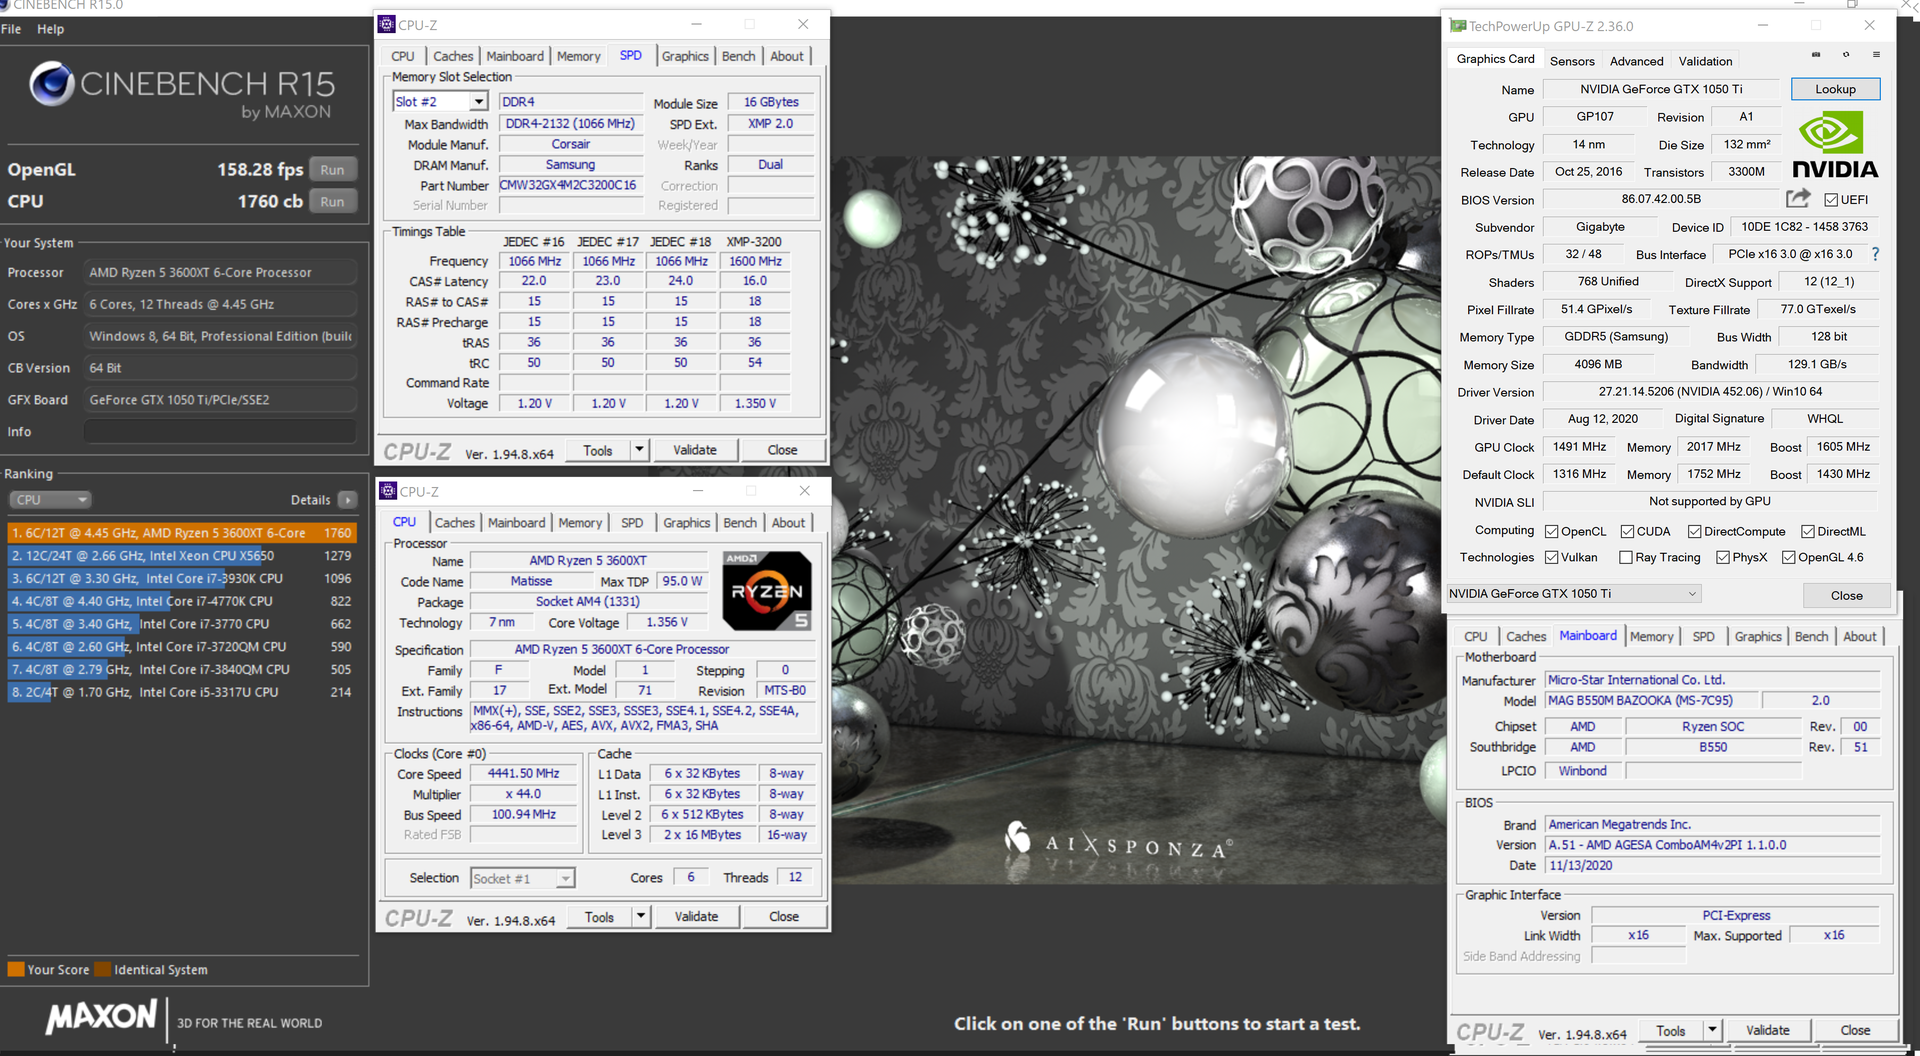Switch to Graphics tab in SPD window
Screen dimensions: 1920x1056
tap(685, 56)
